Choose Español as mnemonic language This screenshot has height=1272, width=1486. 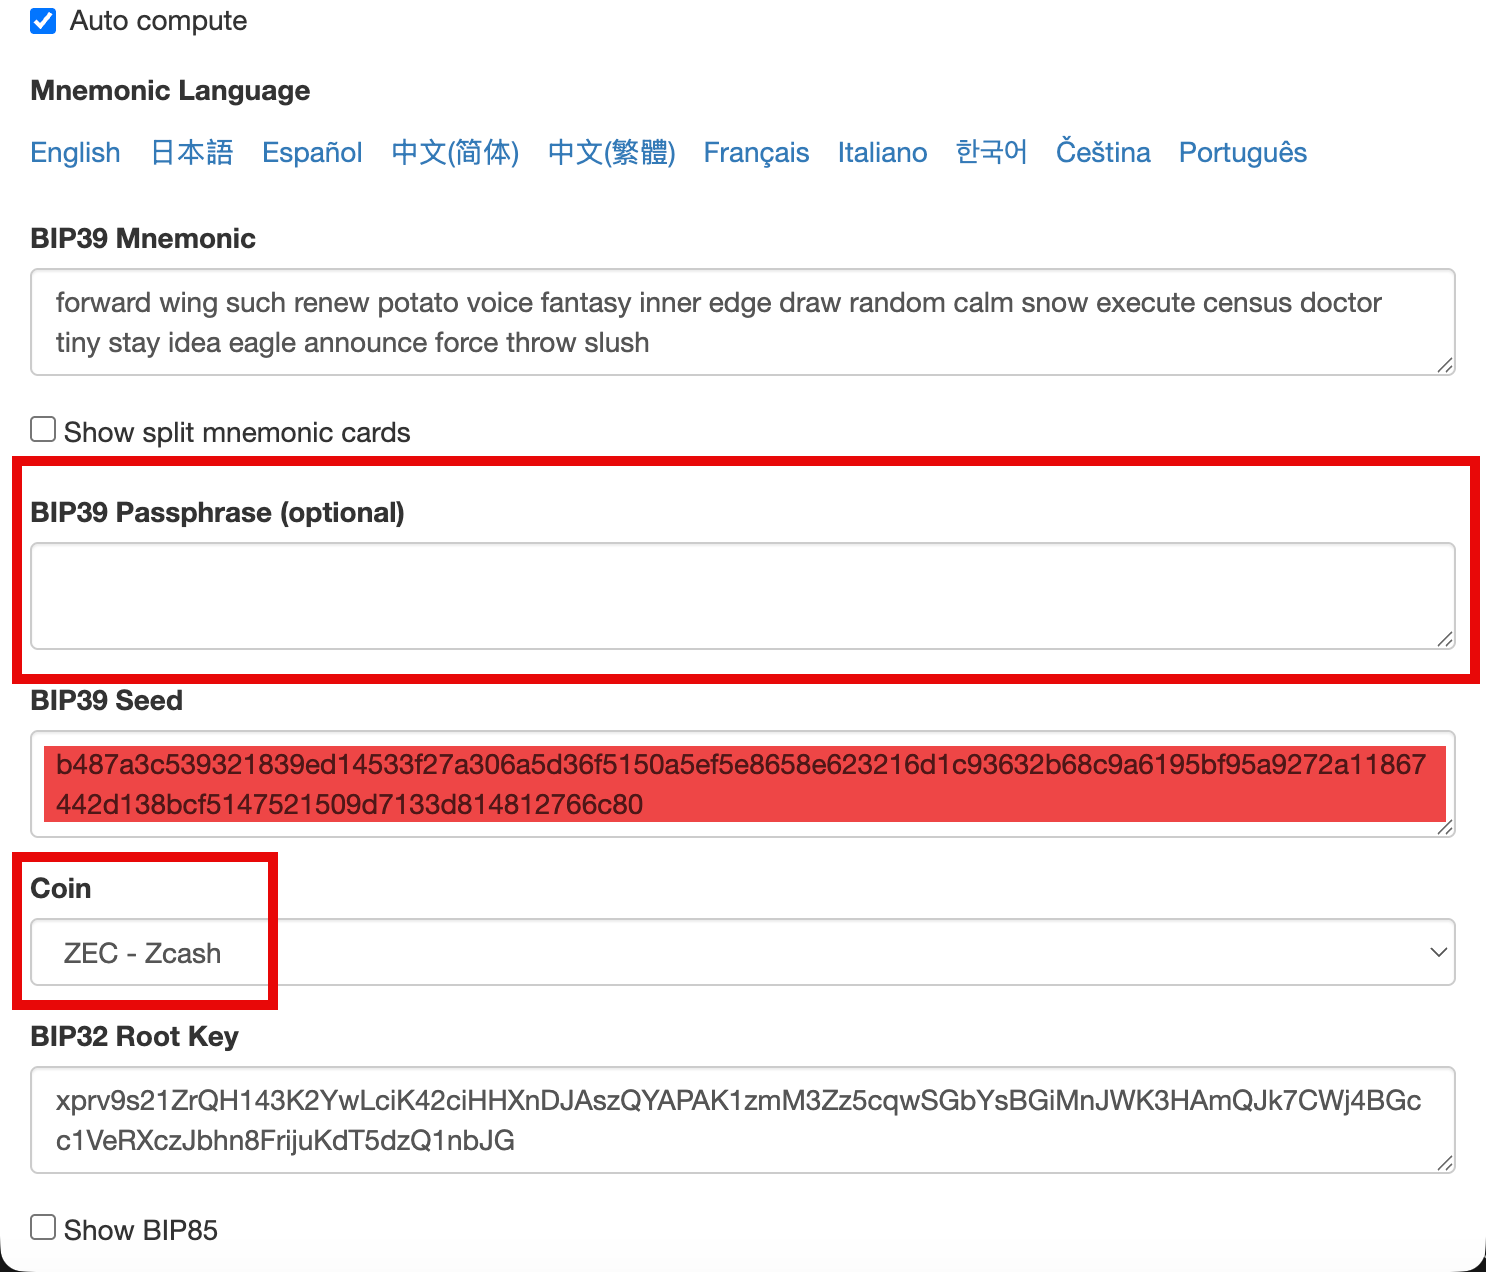click(312, 152)
